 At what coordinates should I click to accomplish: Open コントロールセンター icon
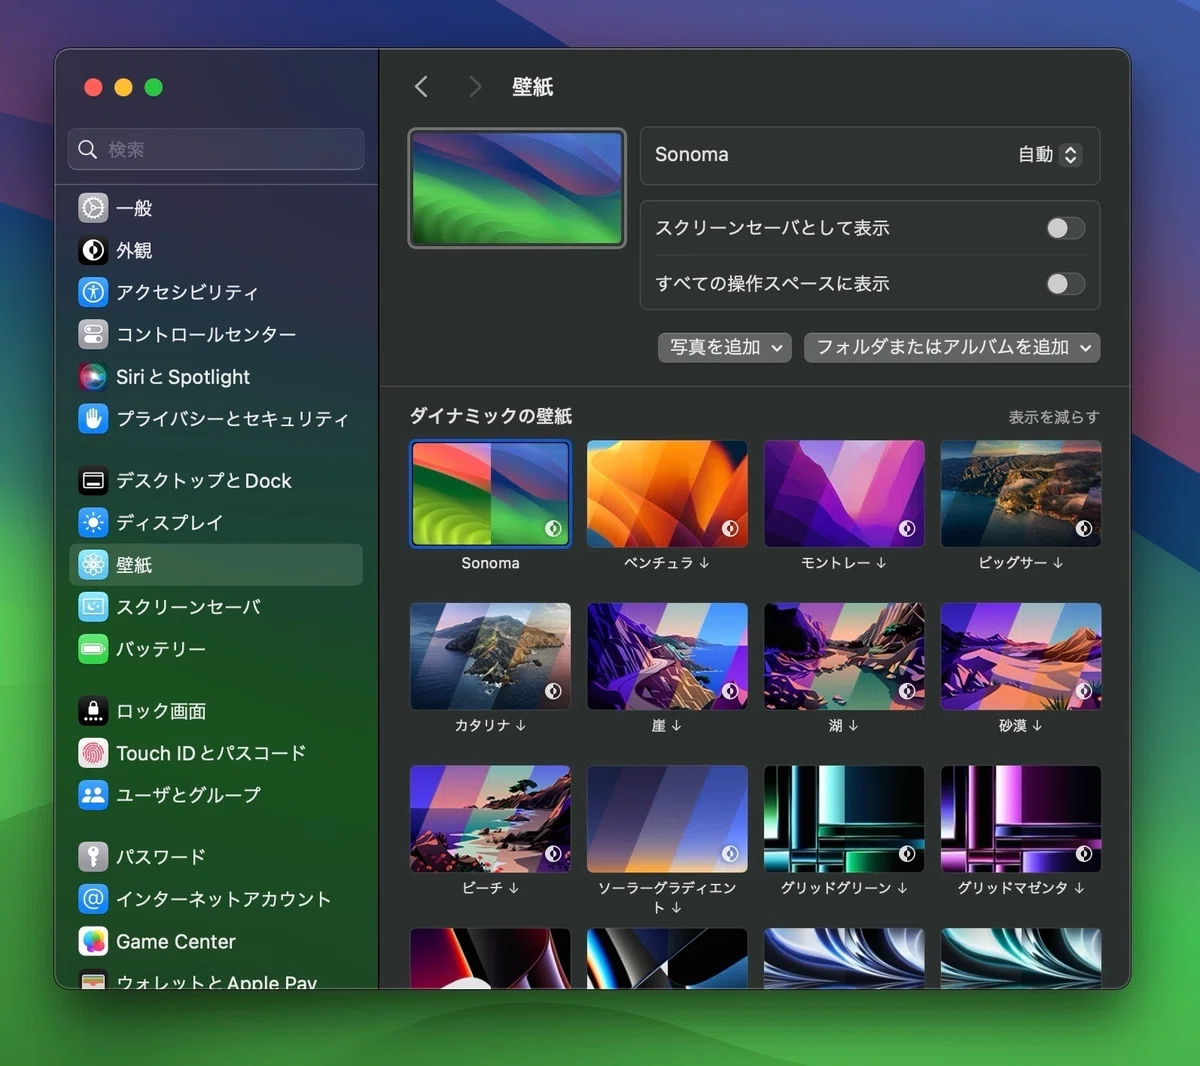click(x=93, y=334)
